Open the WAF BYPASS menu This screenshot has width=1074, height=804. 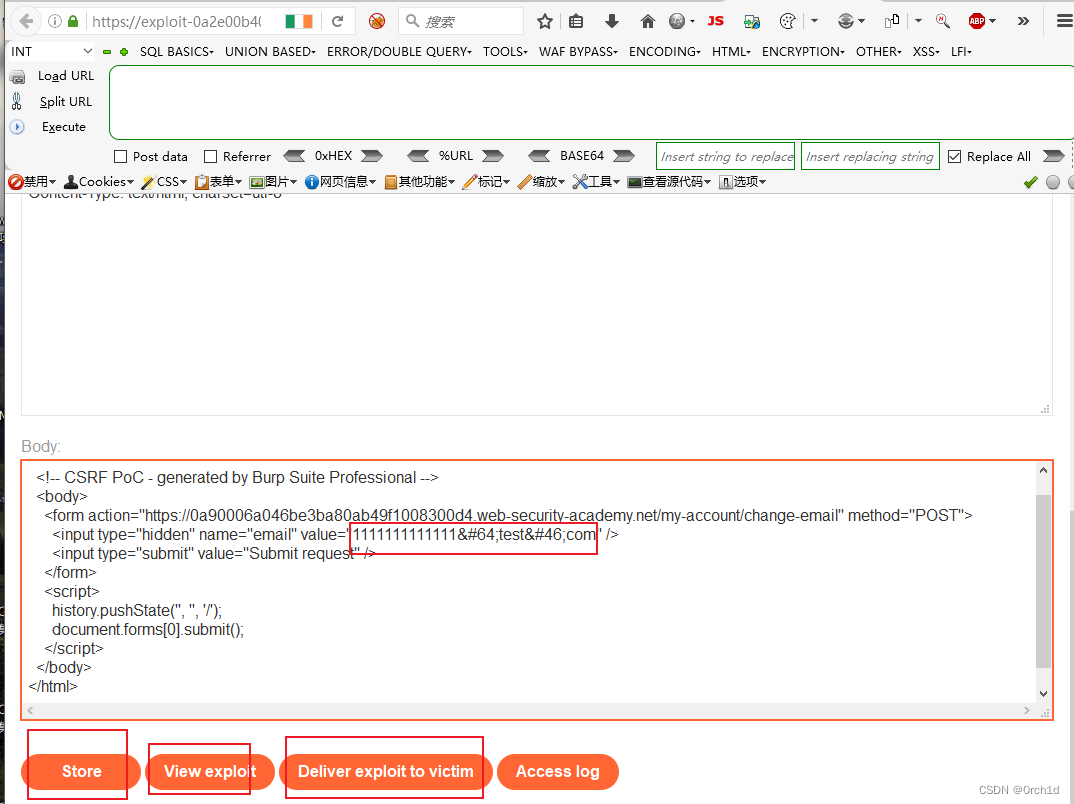click(x=578, y=51)
